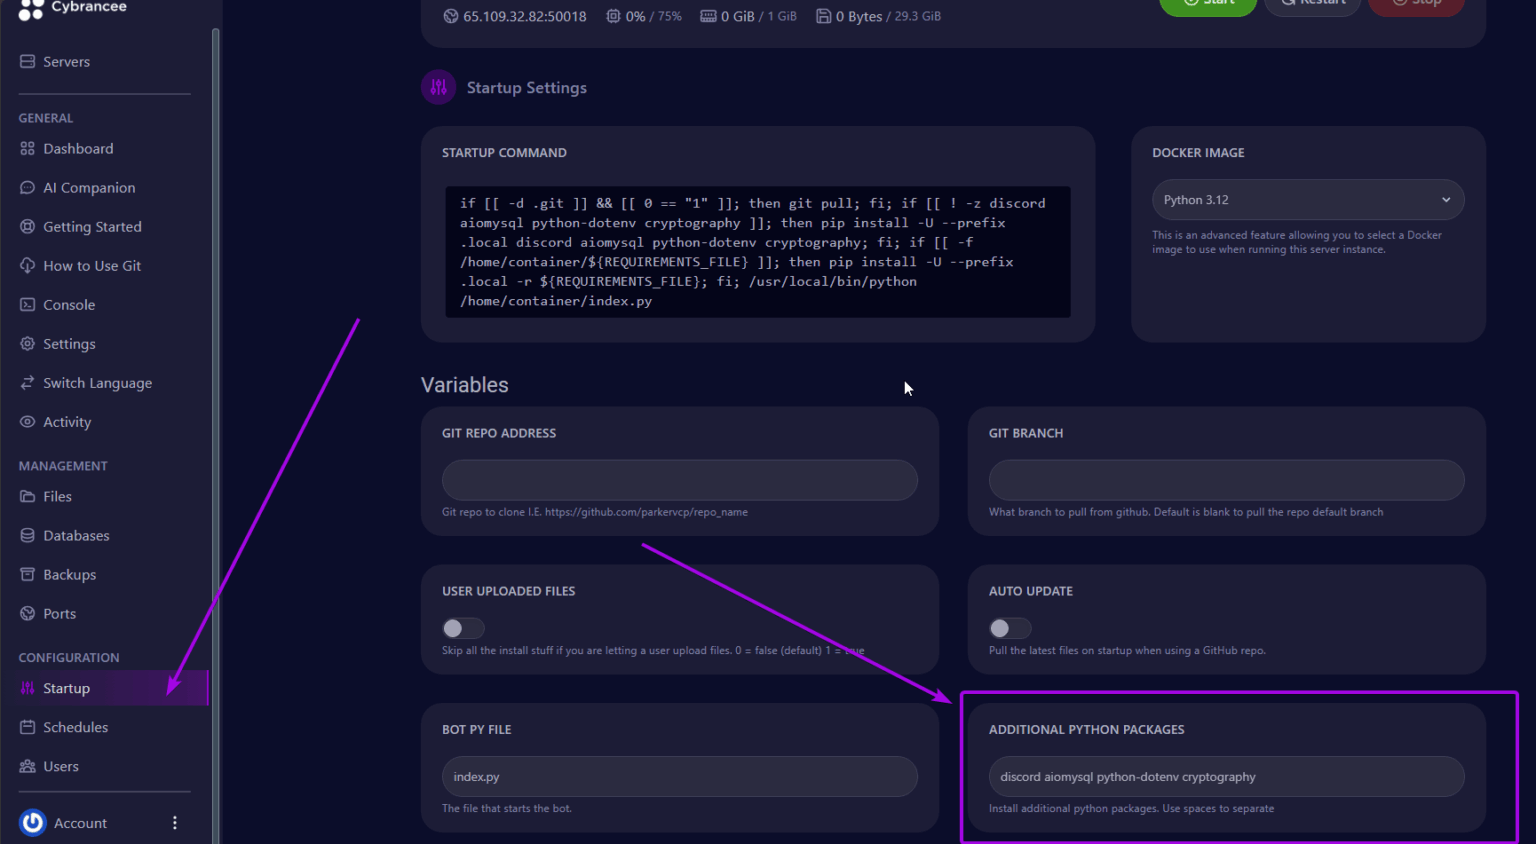Enable the User Uploaded Files switch

point(463,628)
